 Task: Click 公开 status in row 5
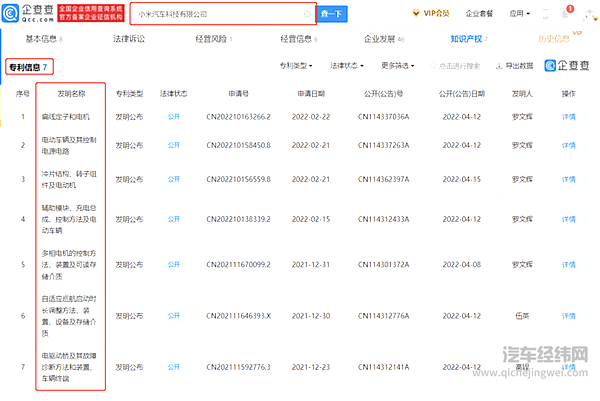click(x=173, y=265)
